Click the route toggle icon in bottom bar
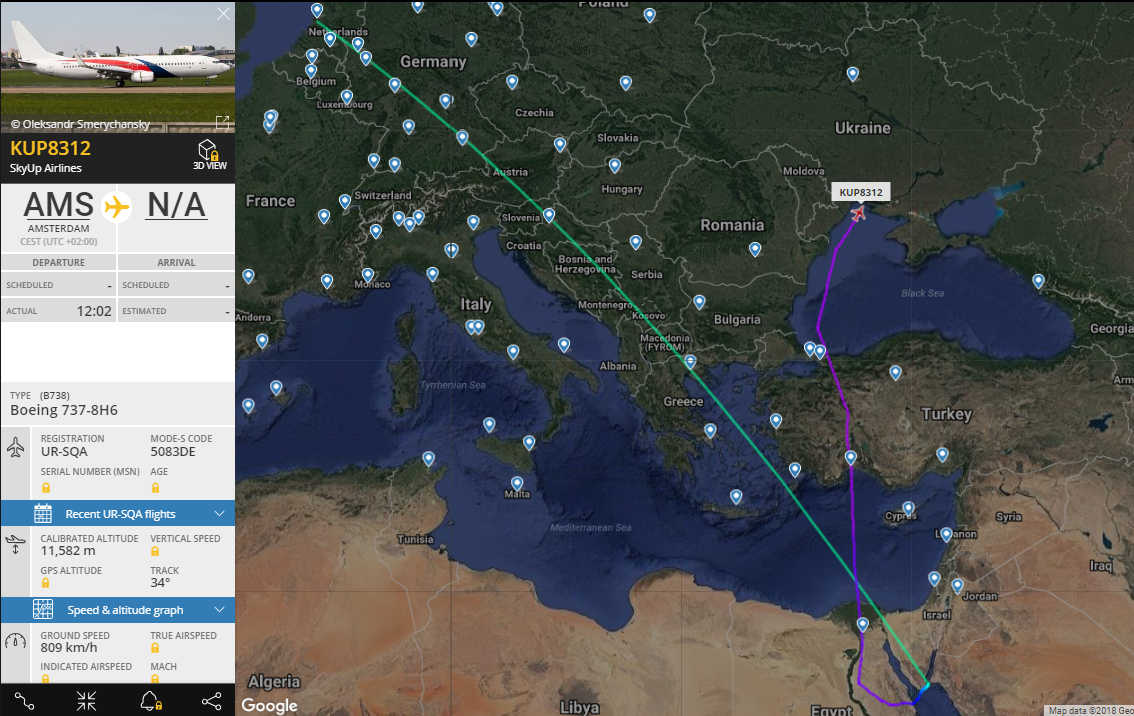The image size is (1134, 716). pos(25,700)
